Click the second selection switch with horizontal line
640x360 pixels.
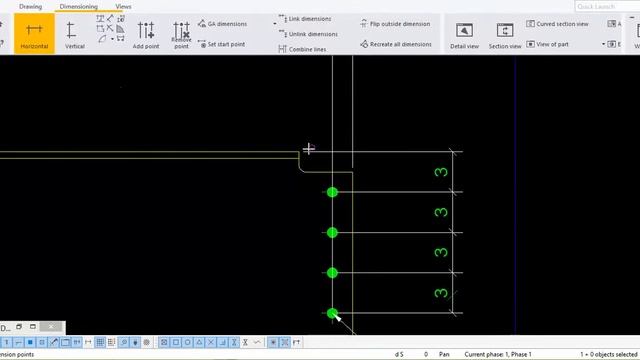pos(18,342)
